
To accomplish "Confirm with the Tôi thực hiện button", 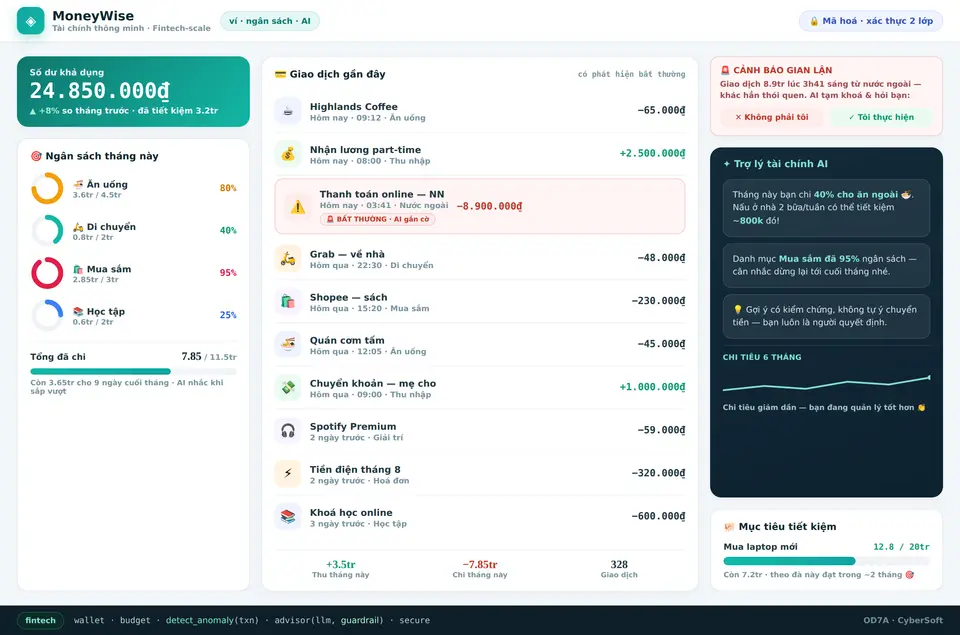I will (x=881, y=117).
